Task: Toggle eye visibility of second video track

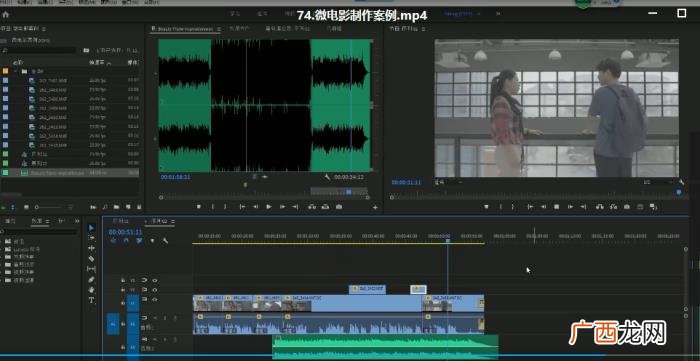Action: [155, 290]
